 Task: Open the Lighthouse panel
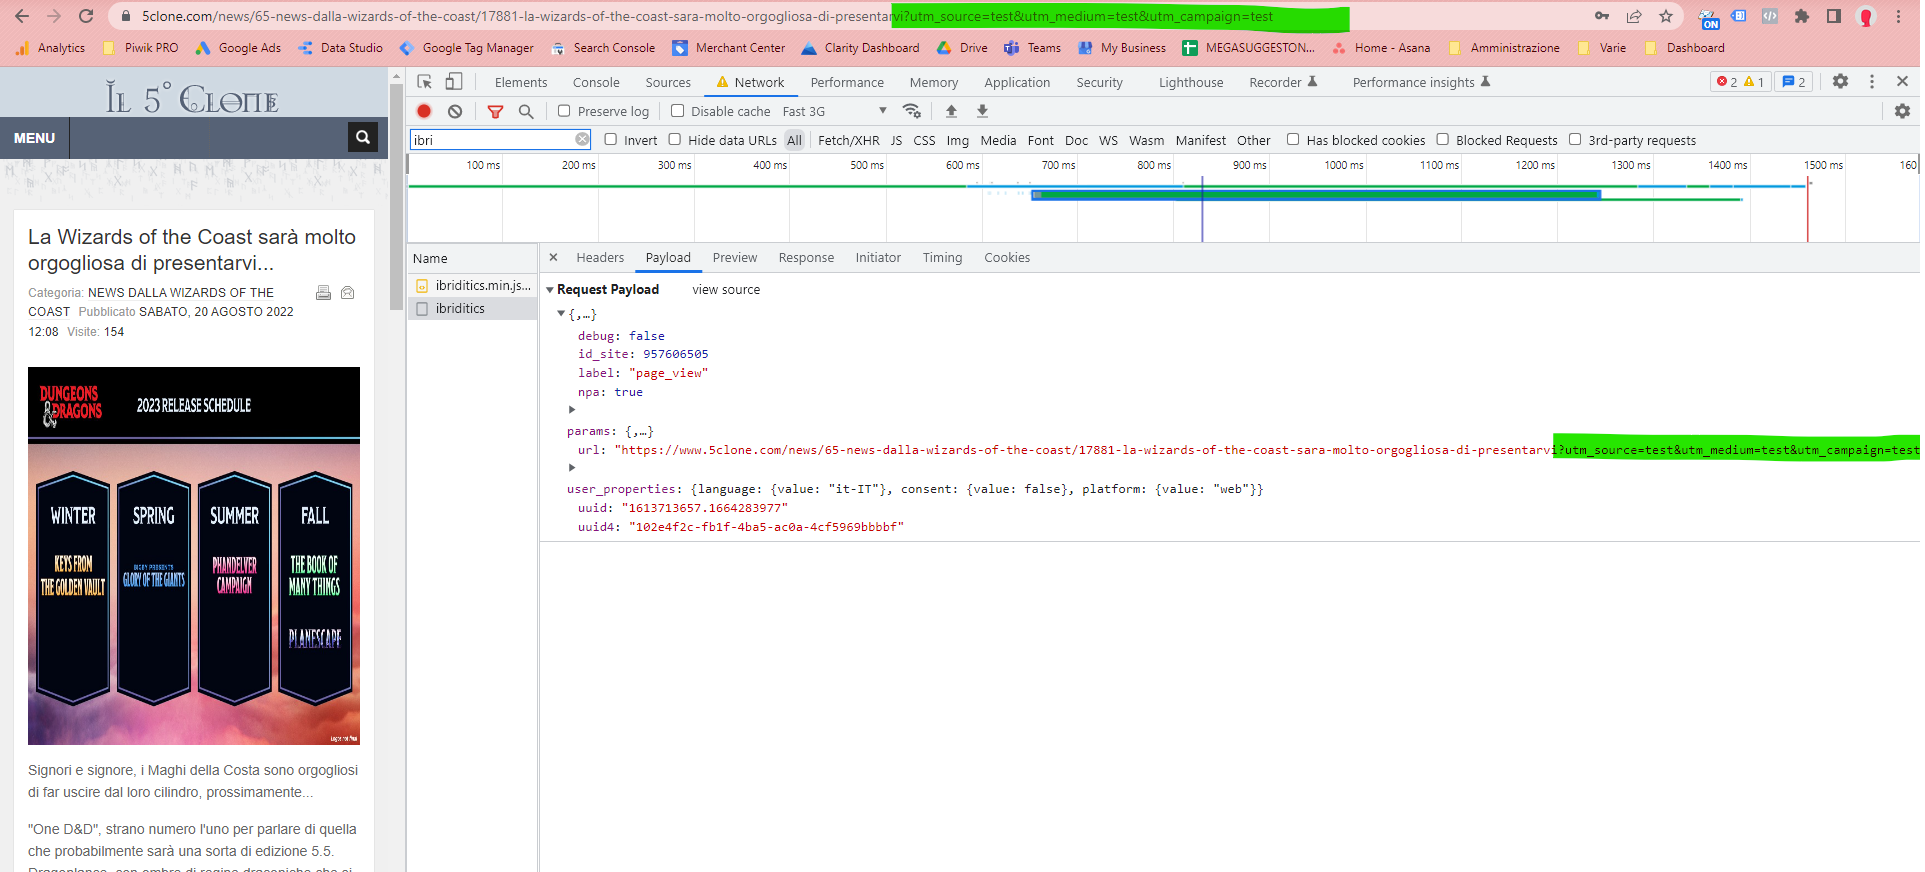(x=1191, y=82)
